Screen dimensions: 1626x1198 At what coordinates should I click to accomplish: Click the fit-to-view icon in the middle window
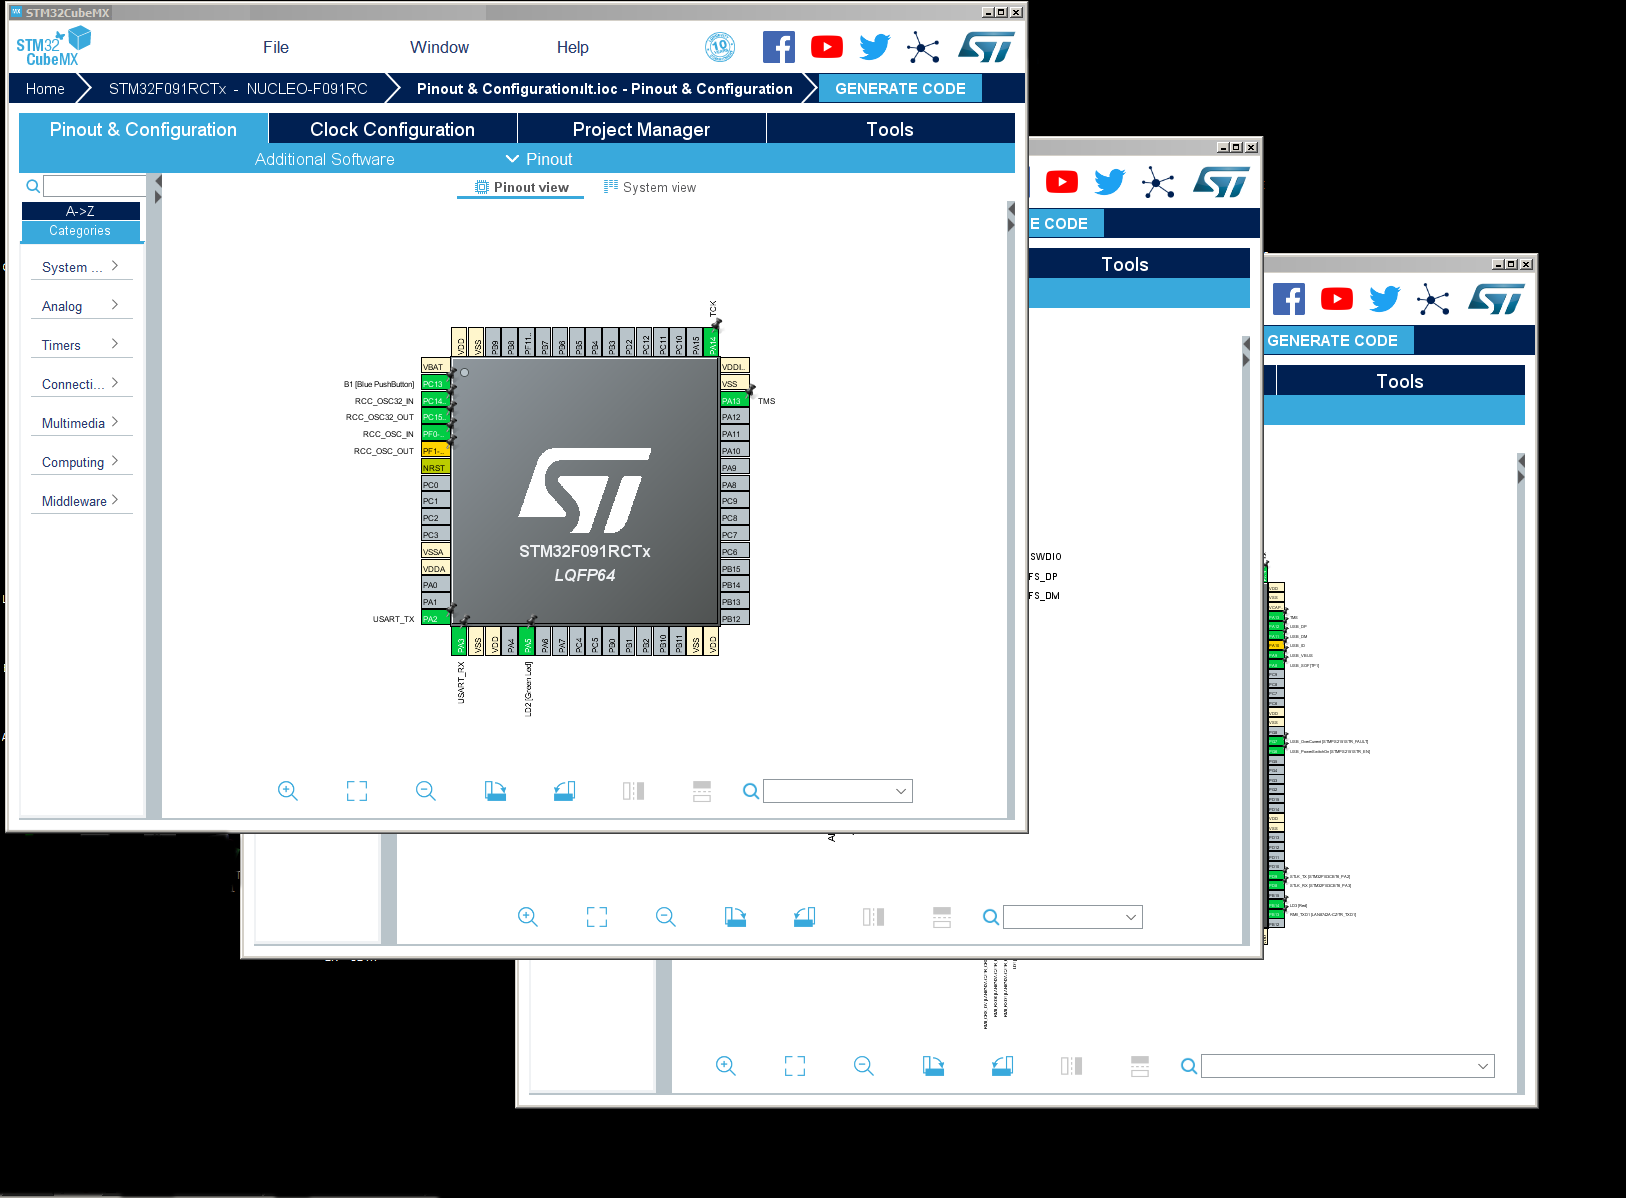click(x=597, y=917)
